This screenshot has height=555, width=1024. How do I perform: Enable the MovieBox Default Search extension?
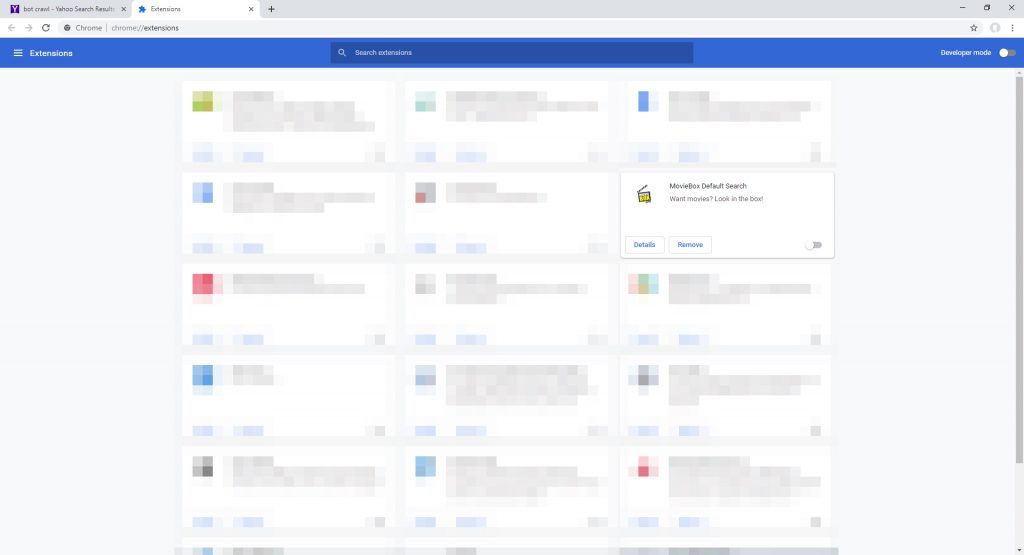click(x=814, y=245)
